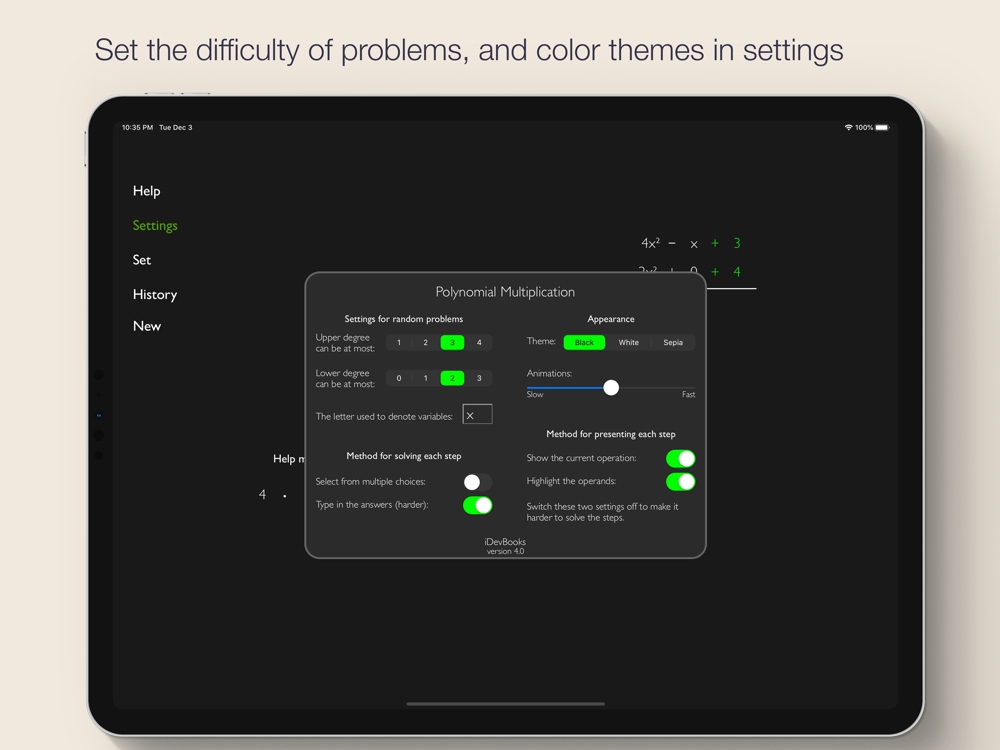This screenshot has height=750, width=1000.
Task: Click the green 3 constant term
Action: click(x=737, y=243)
